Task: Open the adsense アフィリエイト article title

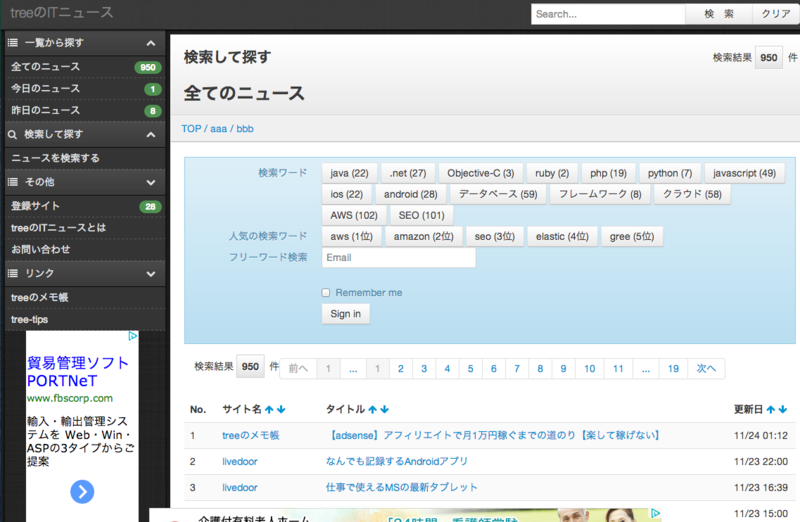Action: (x=495, y=435)
